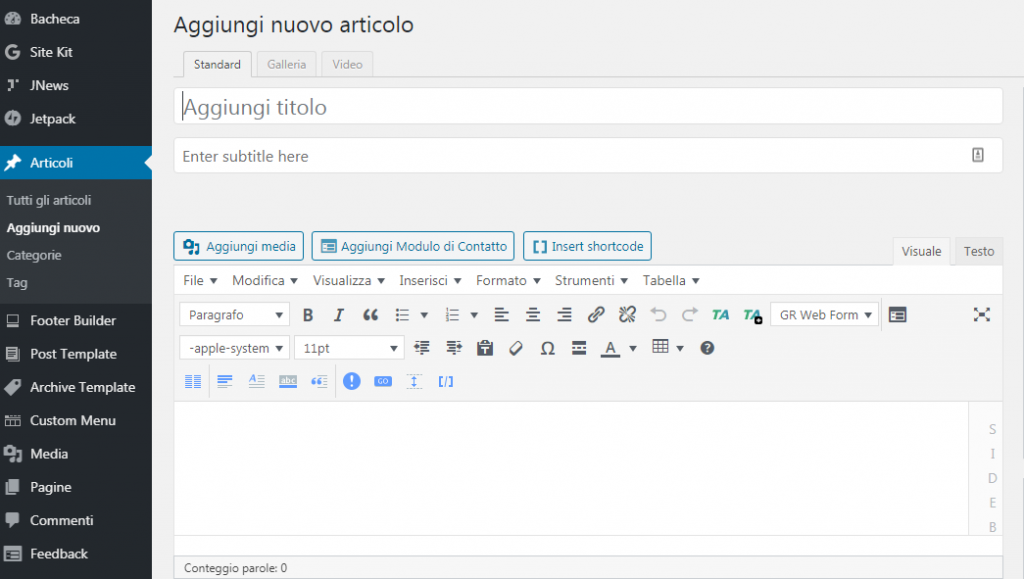Click the blue text-lines shortcode icon
The height and width of the screenshot is (579, 1024).
point(225,381)
